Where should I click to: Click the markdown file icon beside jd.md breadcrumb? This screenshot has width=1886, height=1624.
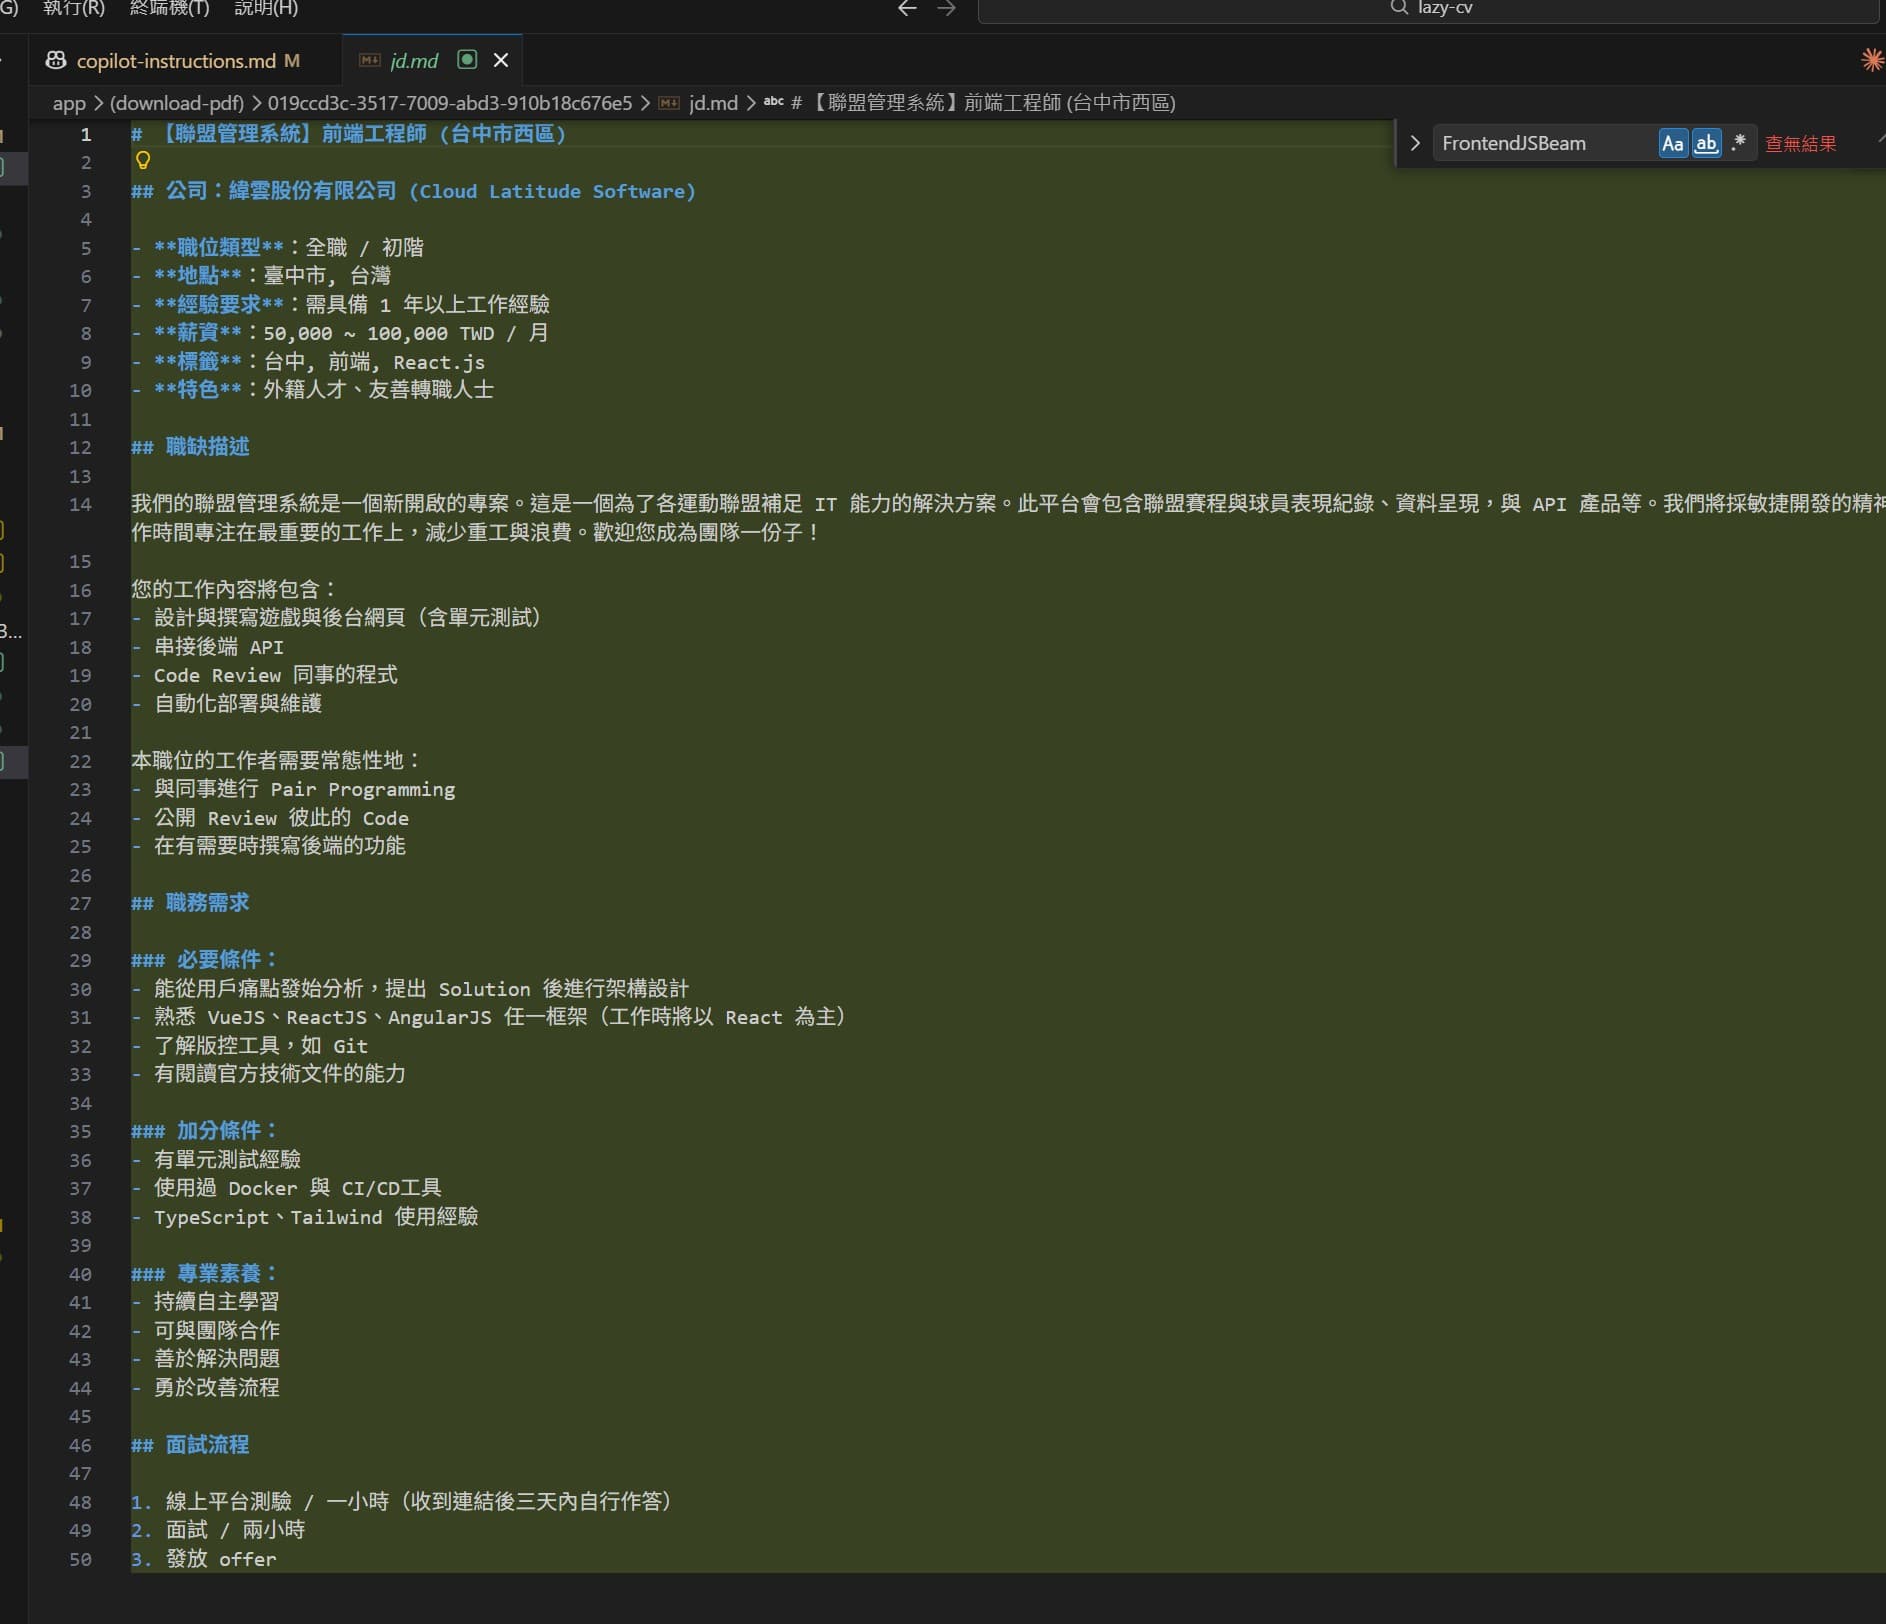click(669, 103)
